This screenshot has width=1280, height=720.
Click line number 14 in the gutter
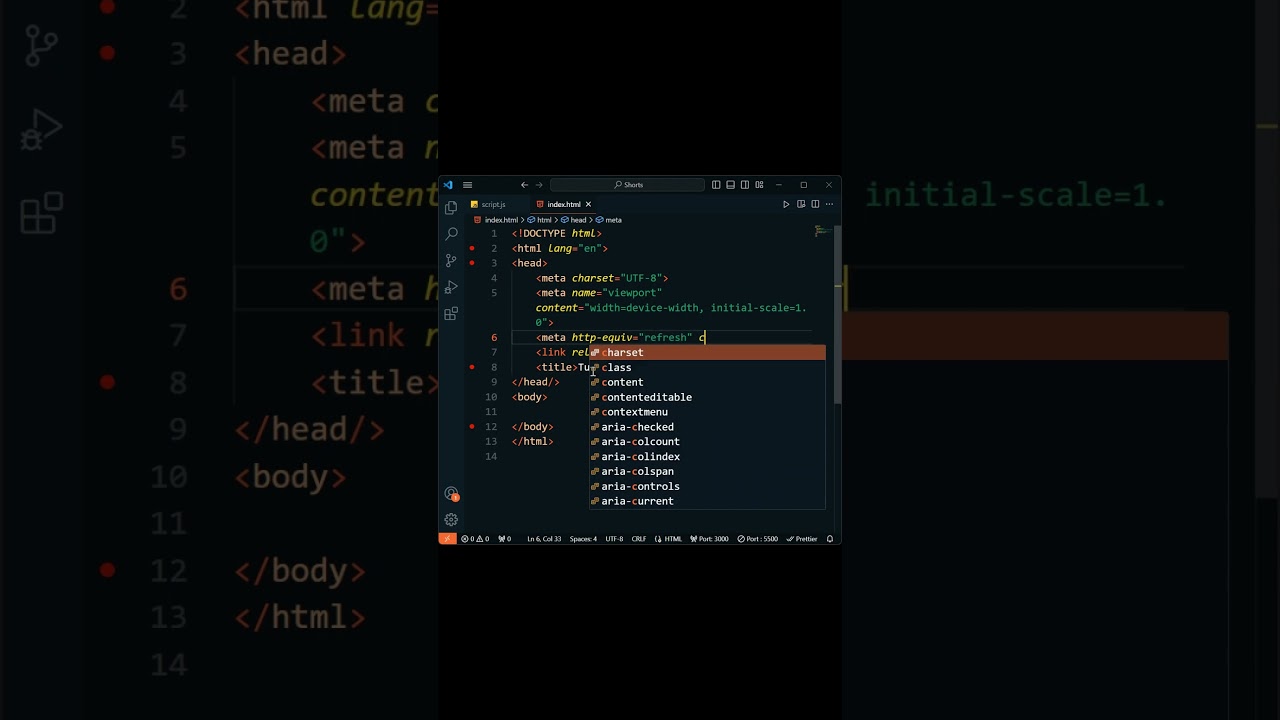[x=491, y=457]
